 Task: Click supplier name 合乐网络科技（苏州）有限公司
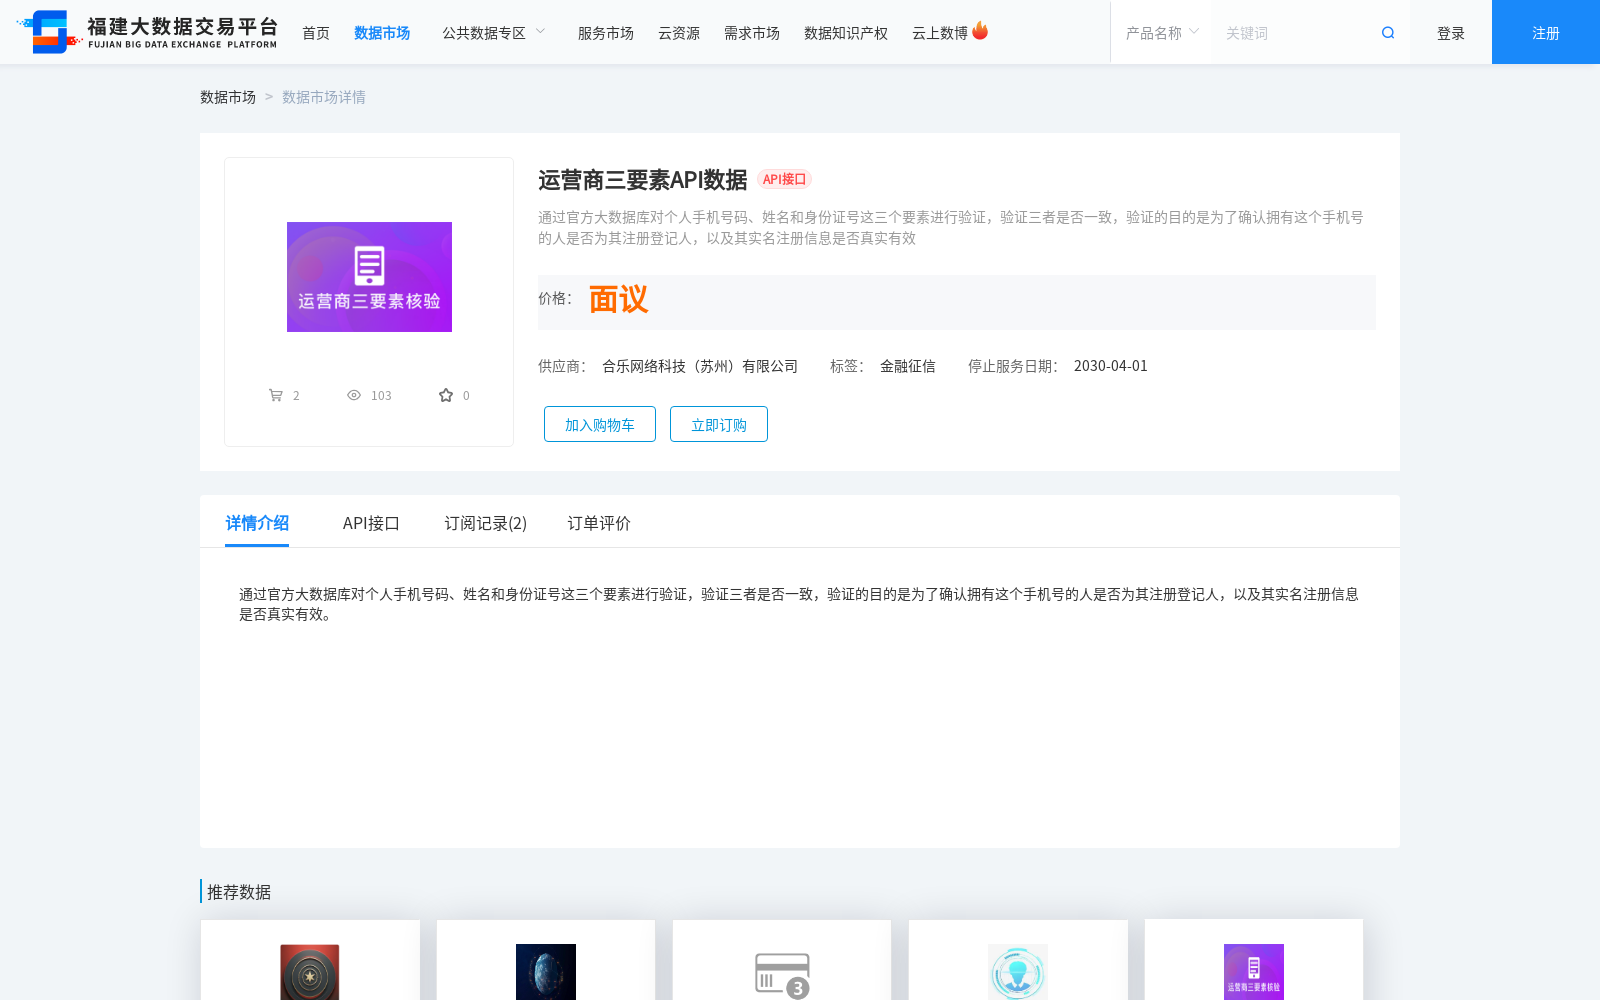click(700, 366)
